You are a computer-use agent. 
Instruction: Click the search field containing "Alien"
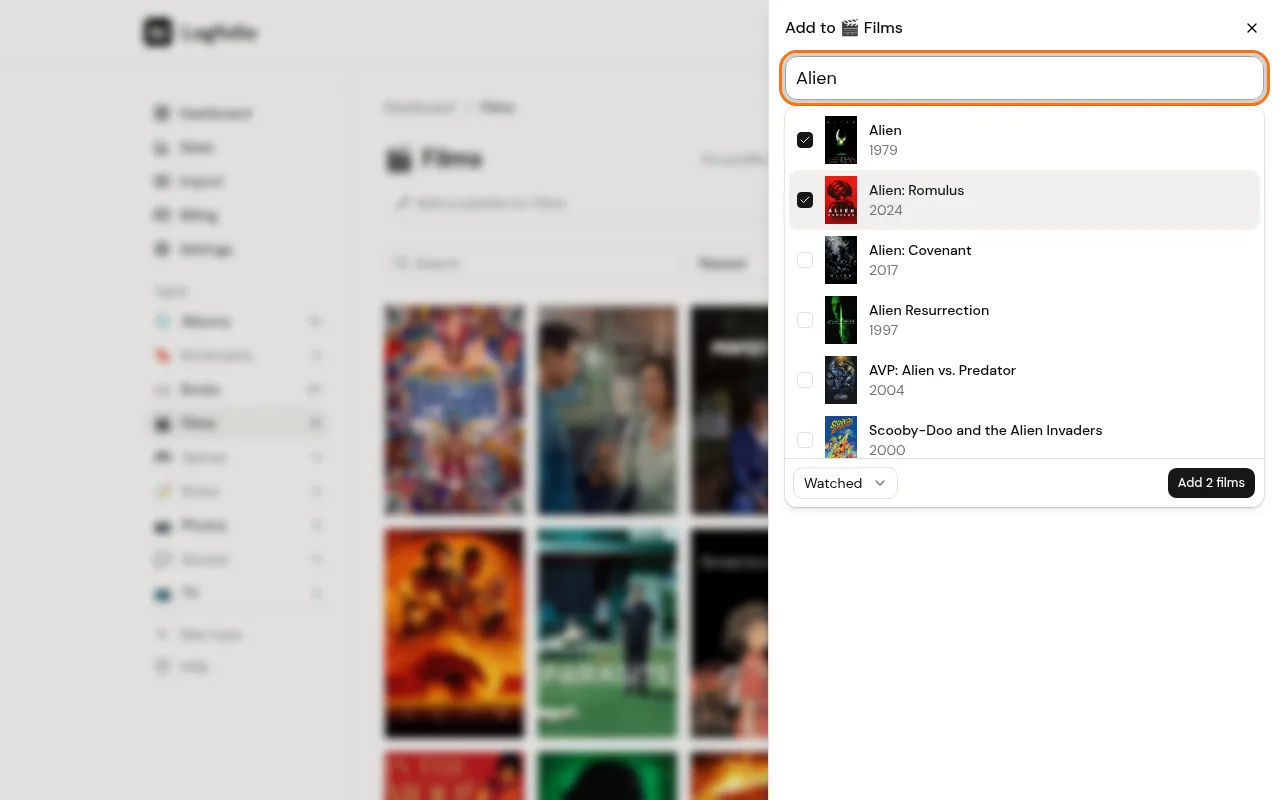click(1024, 78)
